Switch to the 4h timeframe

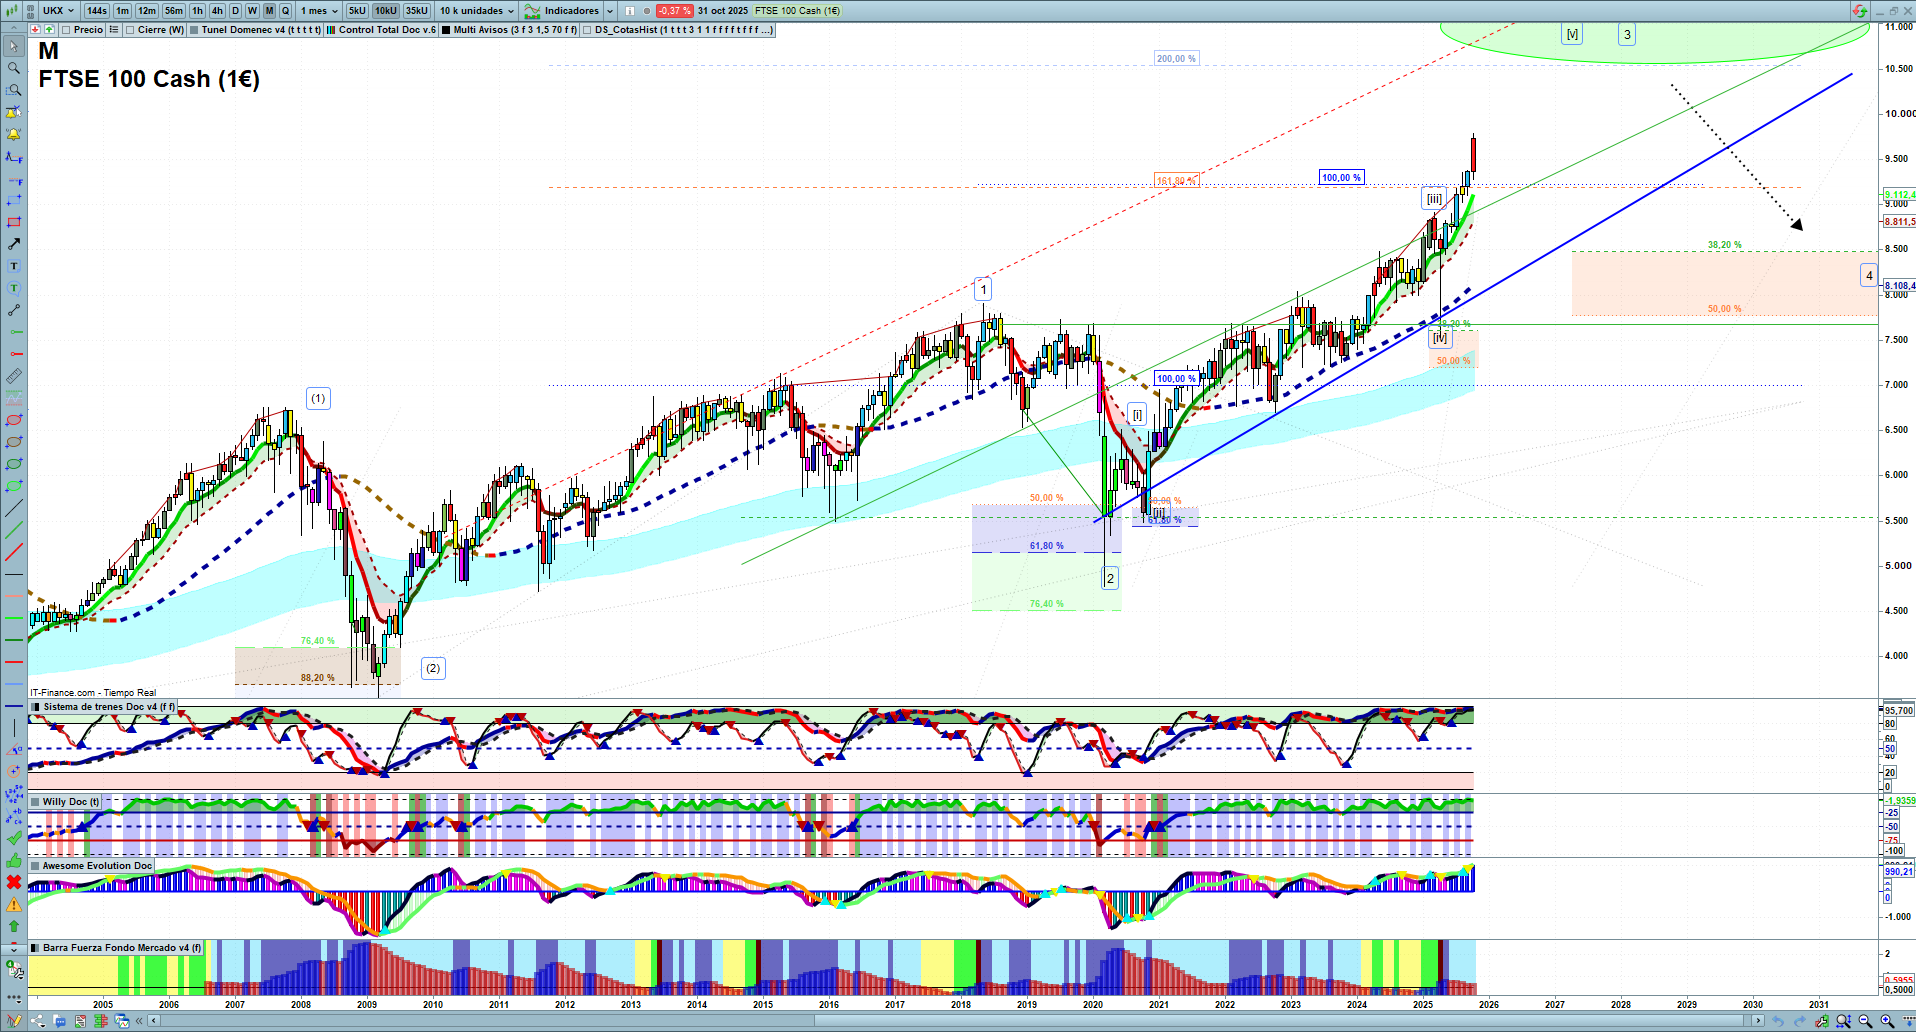point(217,11)
